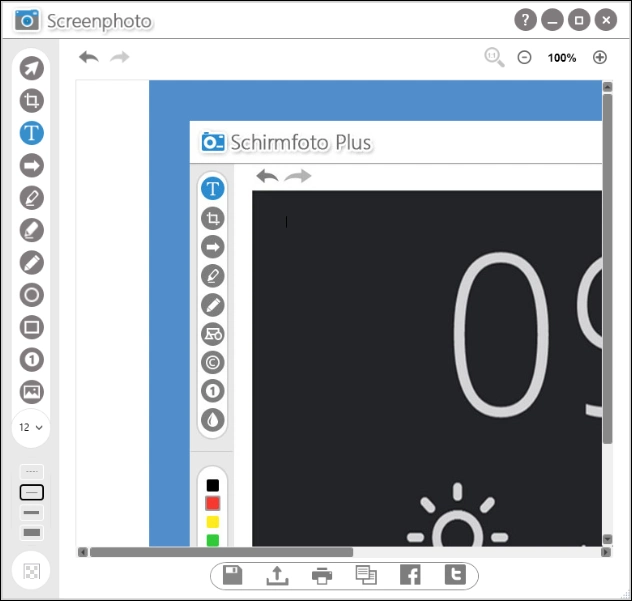This screenshot has height=601, width=632.
Task: Print the screenshot
Action: [321, 575]
